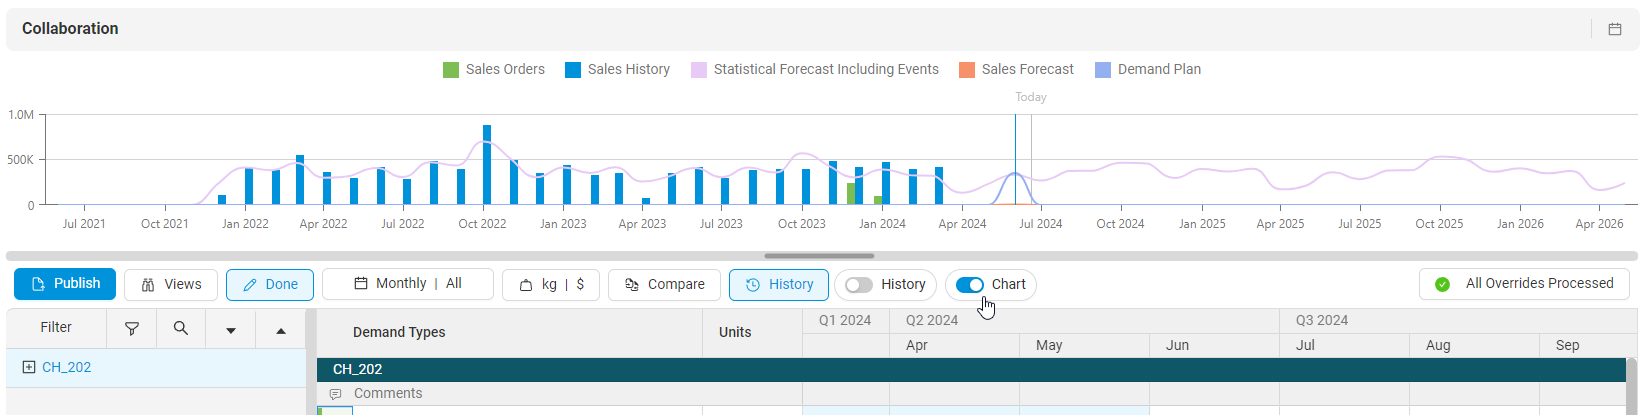
Task: Click the filter funnel icon
Action: coord(131,328)
